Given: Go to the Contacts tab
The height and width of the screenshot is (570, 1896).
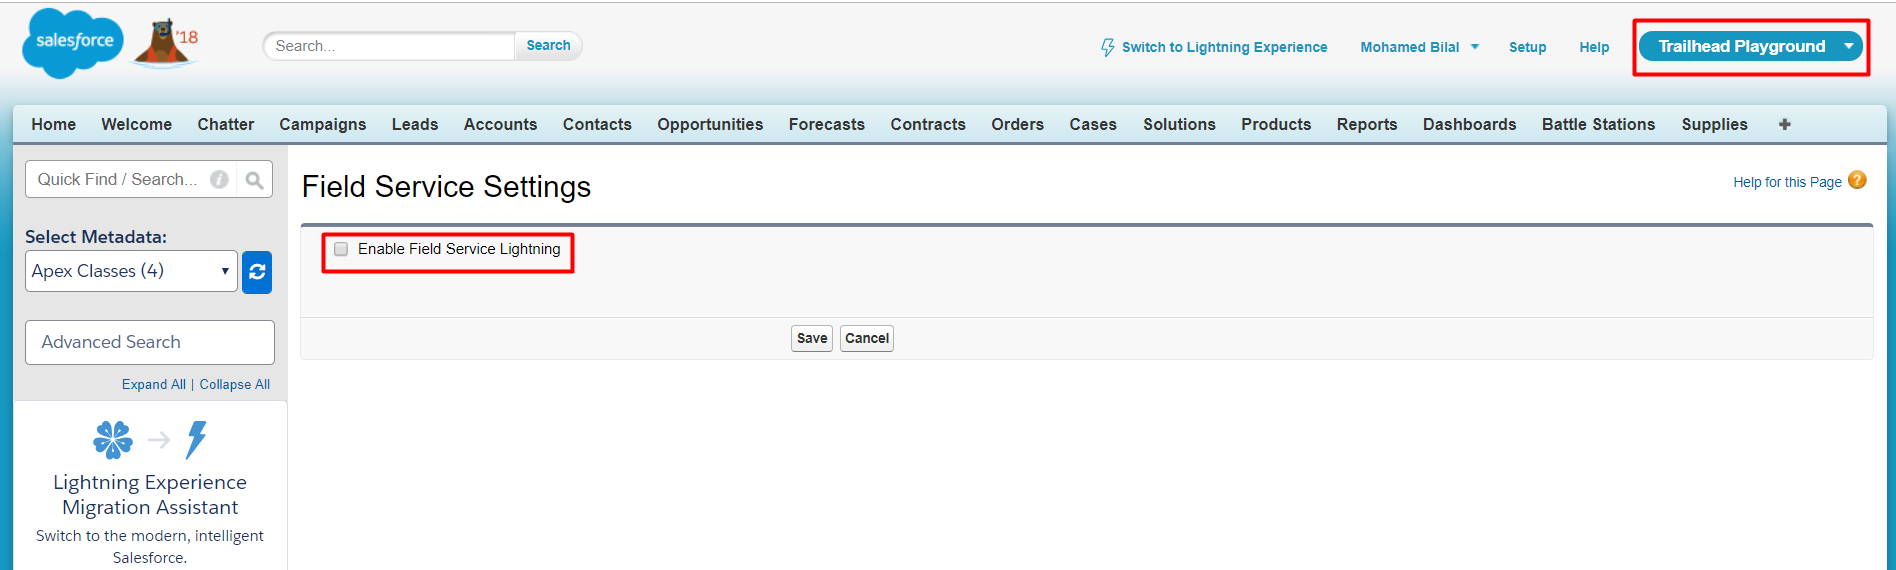Looking at the screenshot, I should pos(597,124).
